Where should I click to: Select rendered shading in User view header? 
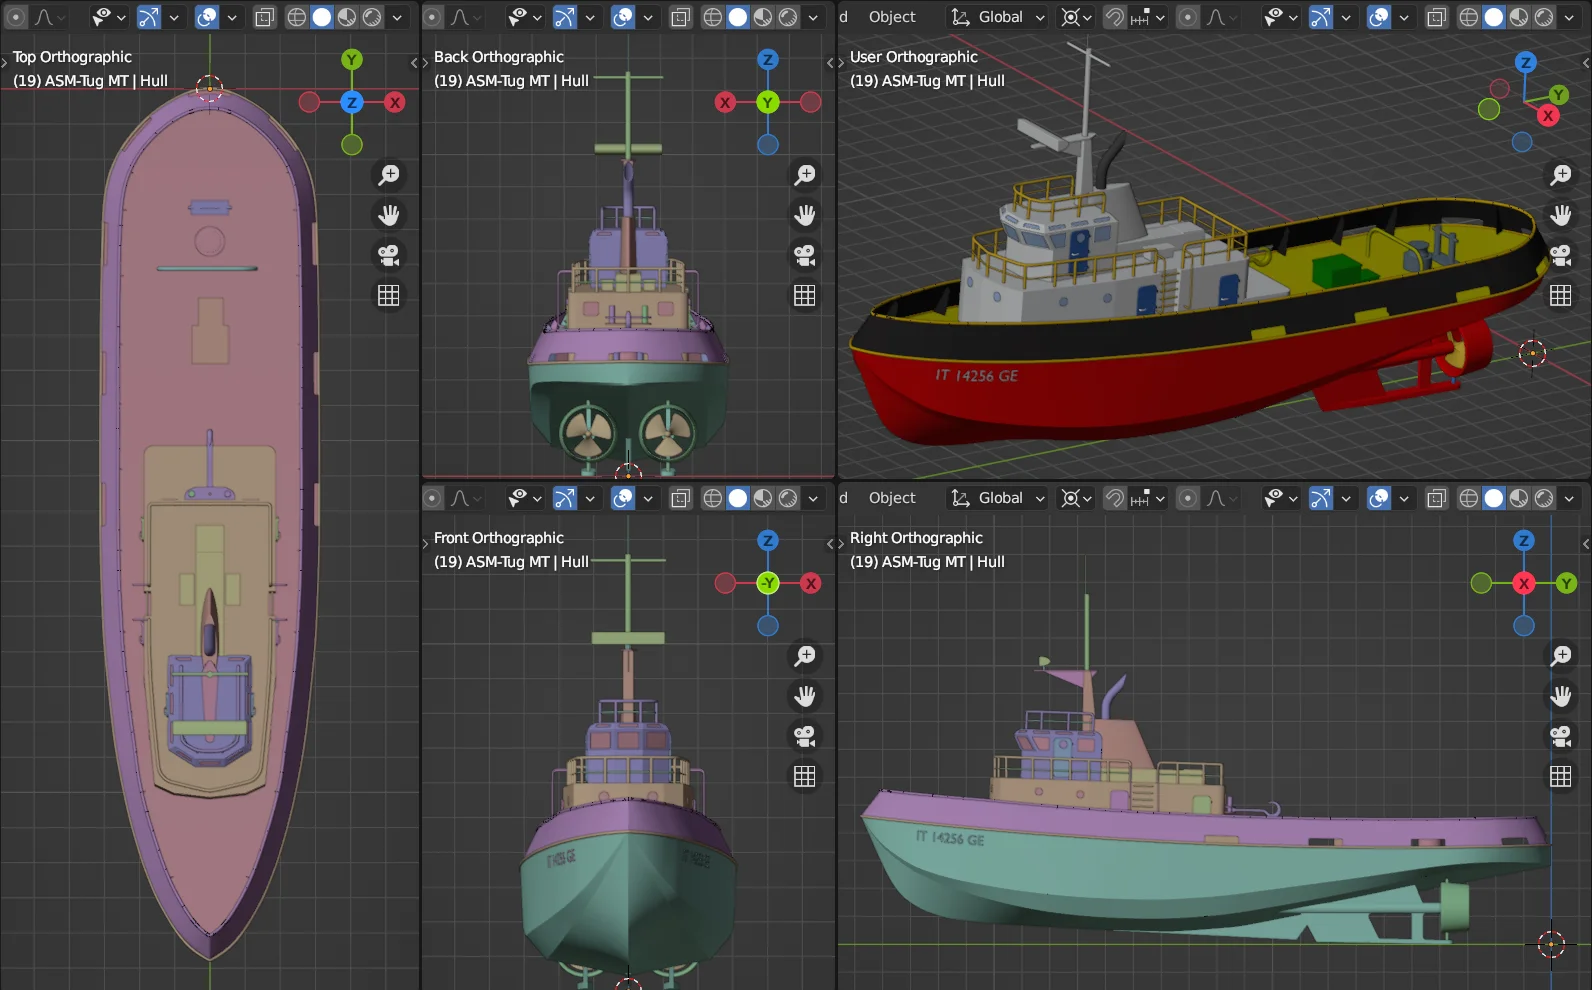tap(1544, 17)
